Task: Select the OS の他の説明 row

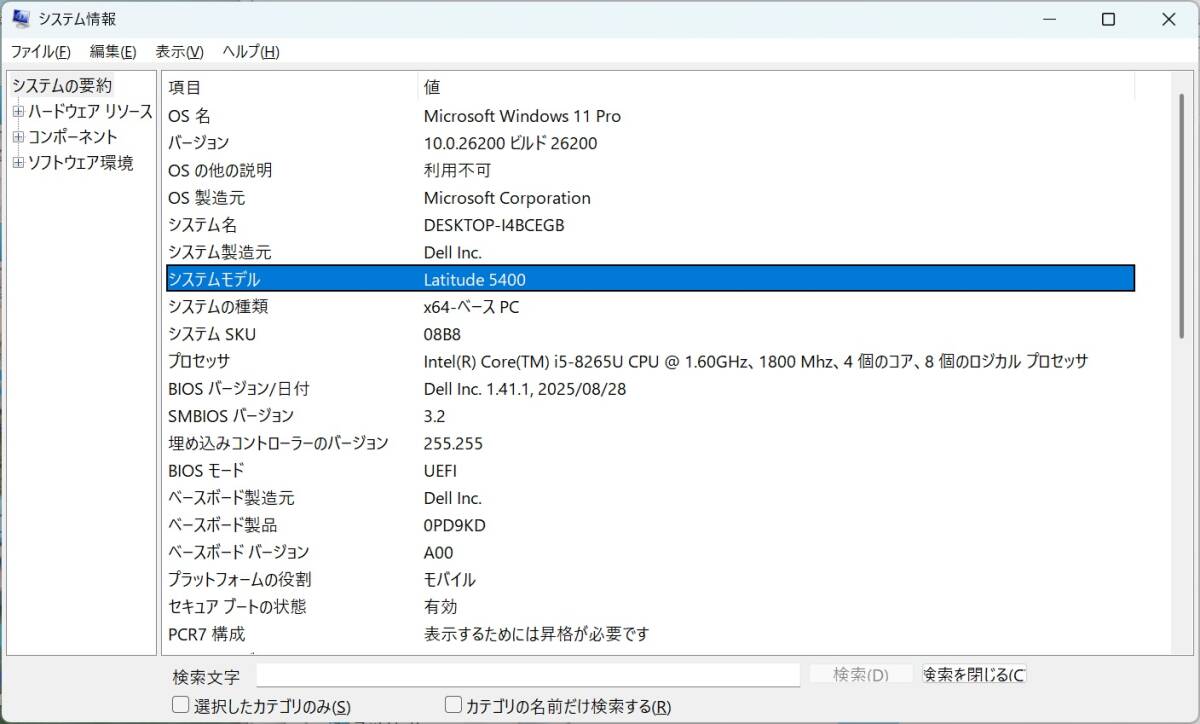Action: 650,171
